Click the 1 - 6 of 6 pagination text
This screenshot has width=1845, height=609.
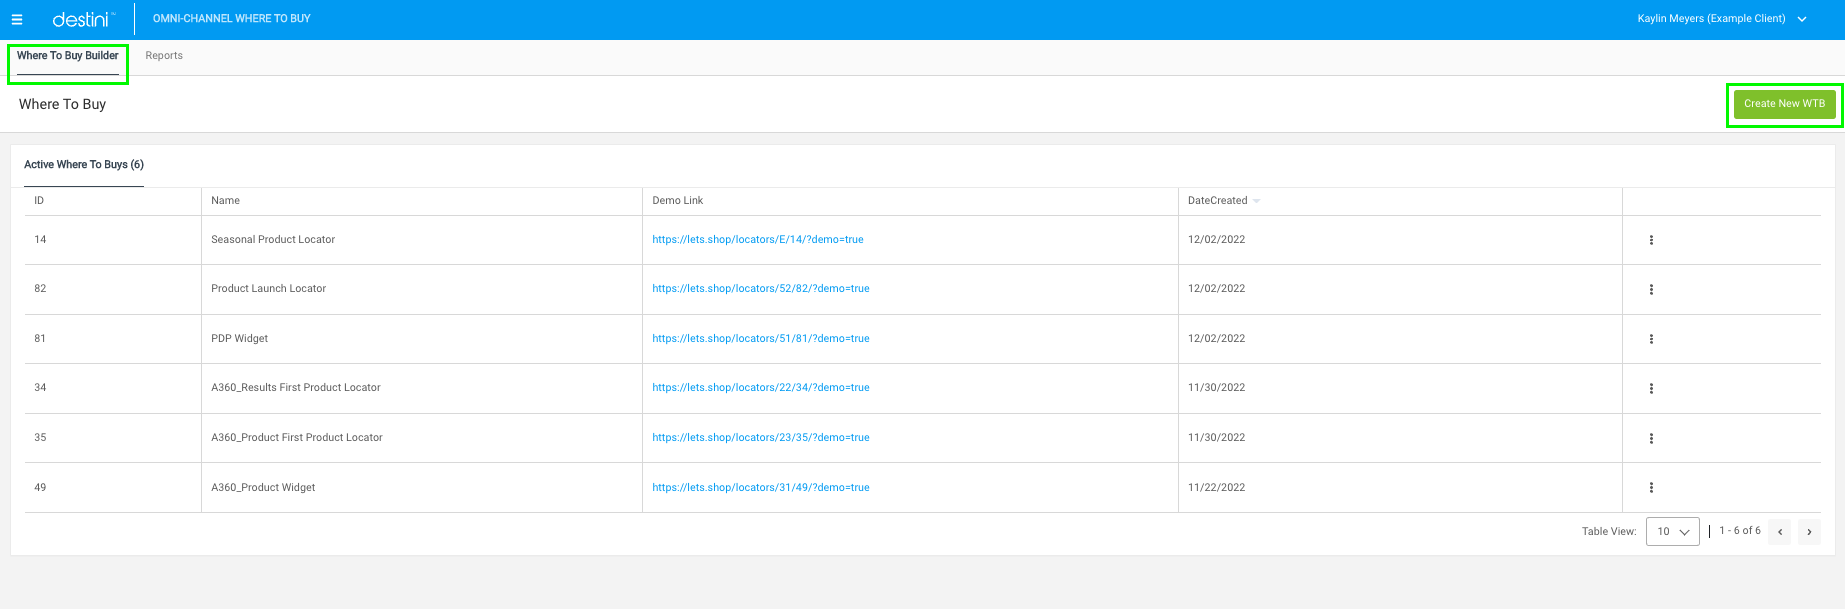pyautogui.click(x=1740, y=531)
